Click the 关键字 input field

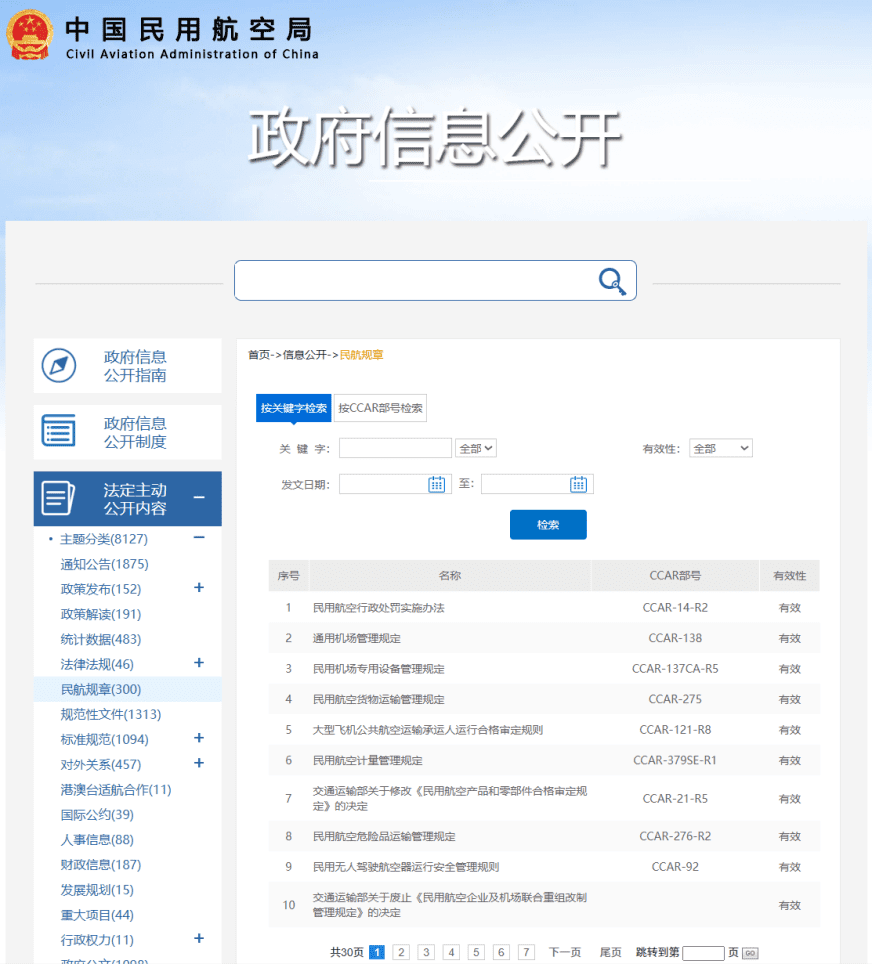(395, 449)
